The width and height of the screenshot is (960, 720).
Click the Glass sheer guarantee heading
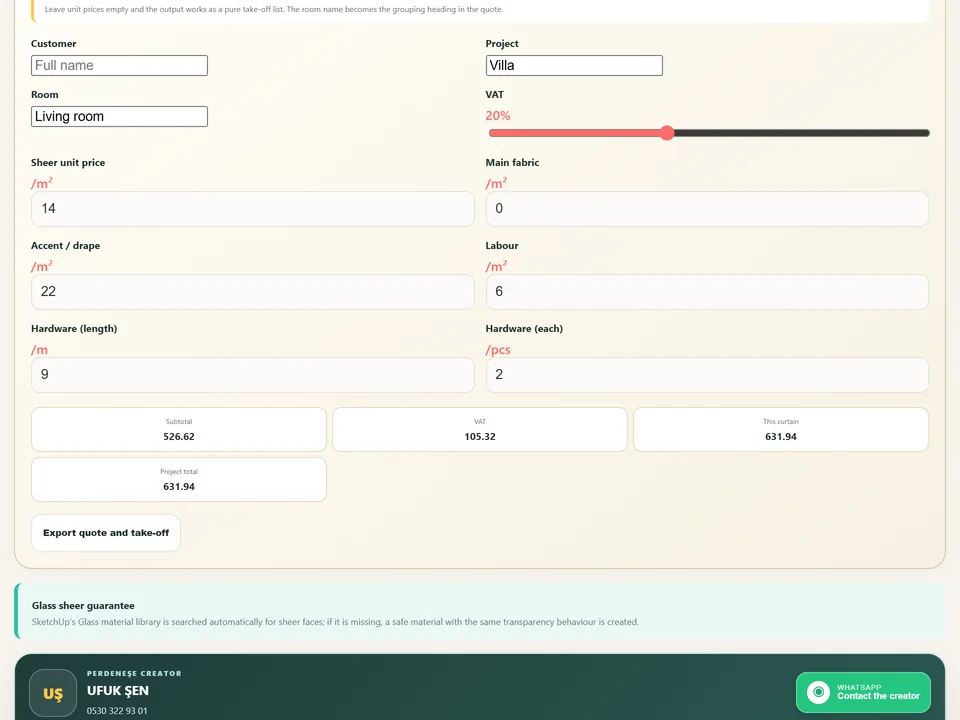(83, 606)
